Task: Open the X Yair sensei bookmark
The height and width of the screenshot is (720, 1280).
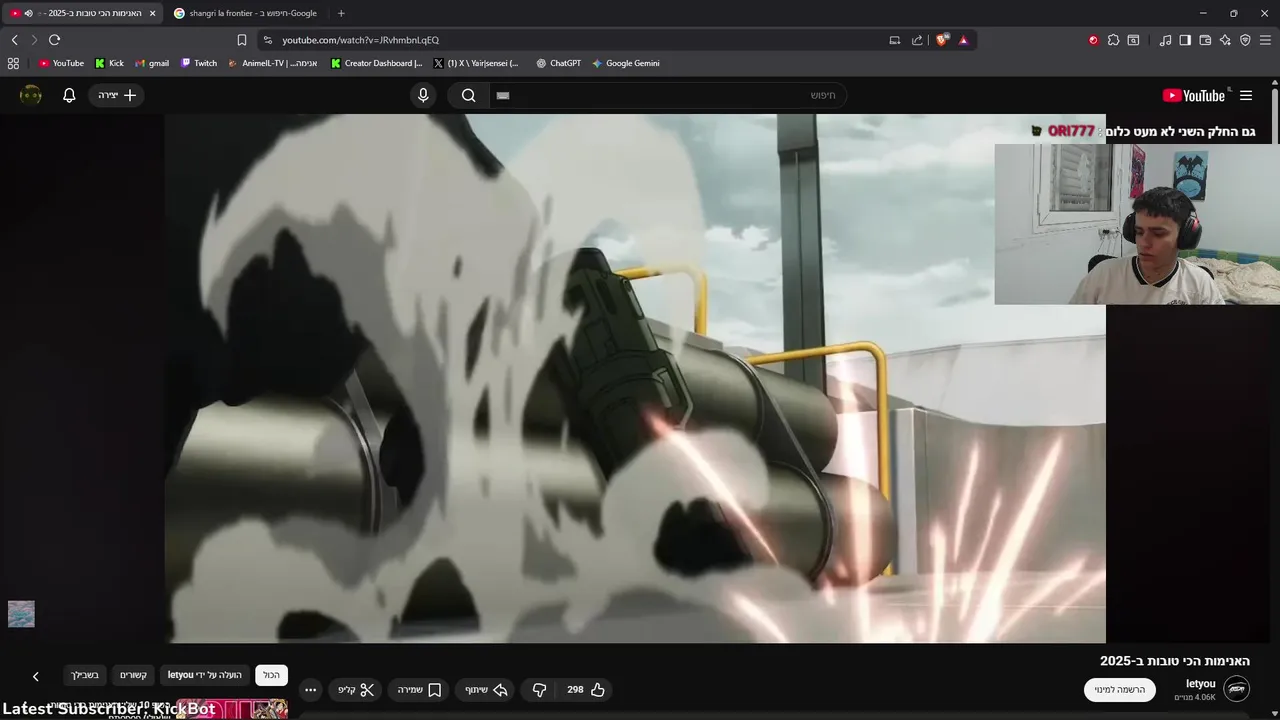Action: [476, 63]
